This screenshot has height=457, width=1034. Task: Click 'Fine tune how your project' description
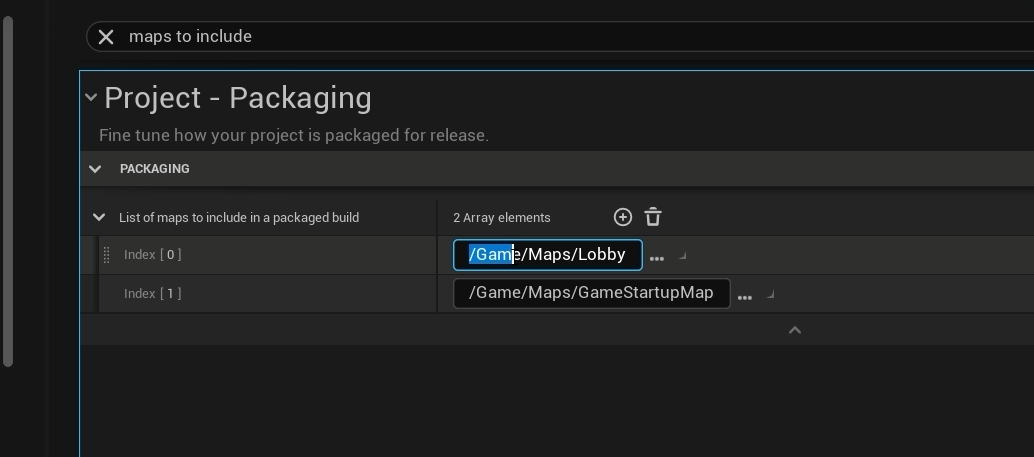click(x=293, y=135)
